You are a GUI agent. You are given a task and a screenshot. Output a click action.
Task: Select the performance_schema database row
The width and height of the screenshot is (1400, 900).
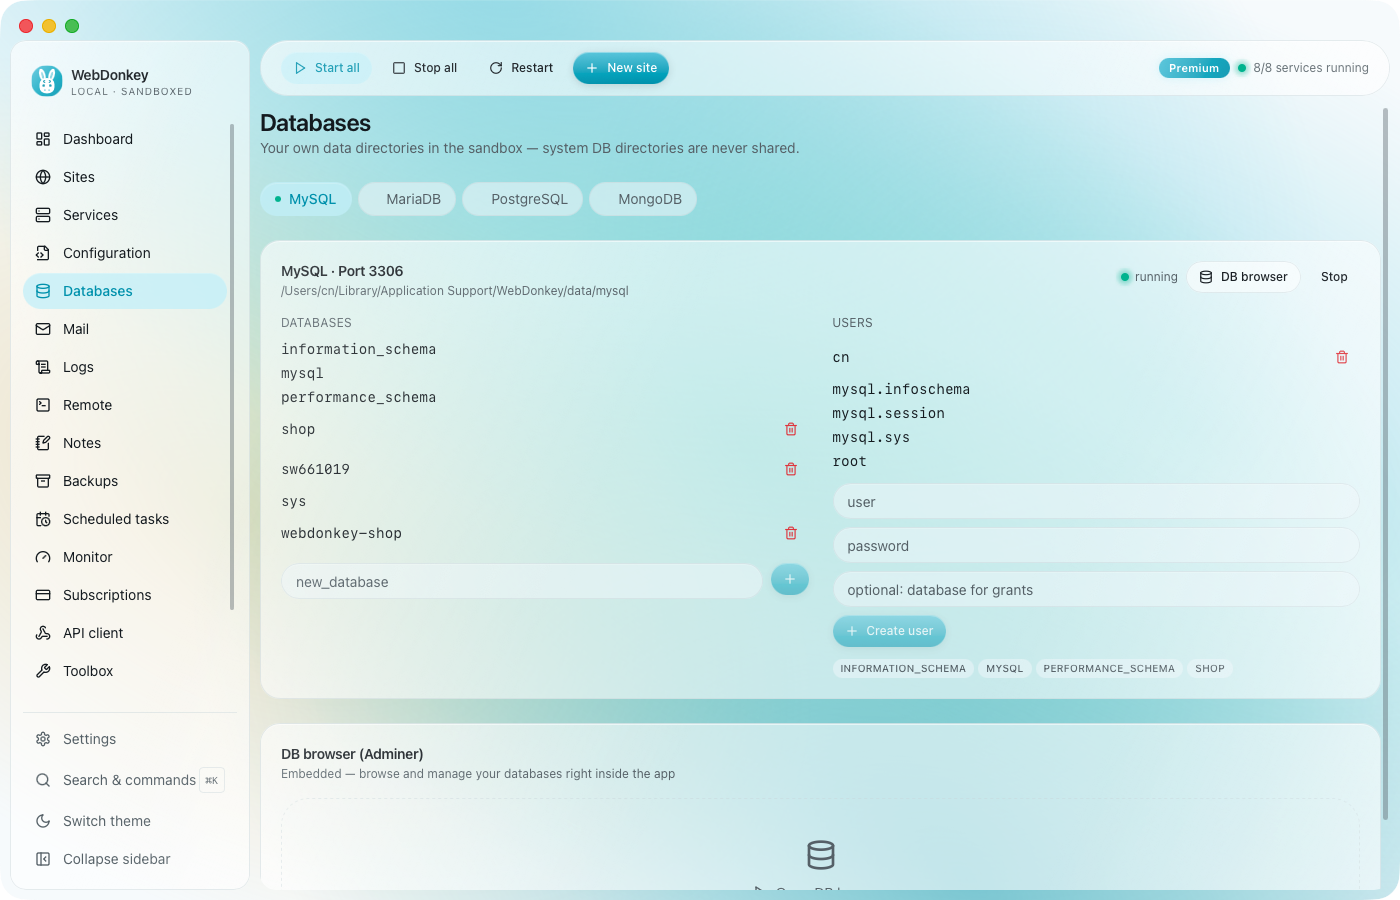coord(545,397)
